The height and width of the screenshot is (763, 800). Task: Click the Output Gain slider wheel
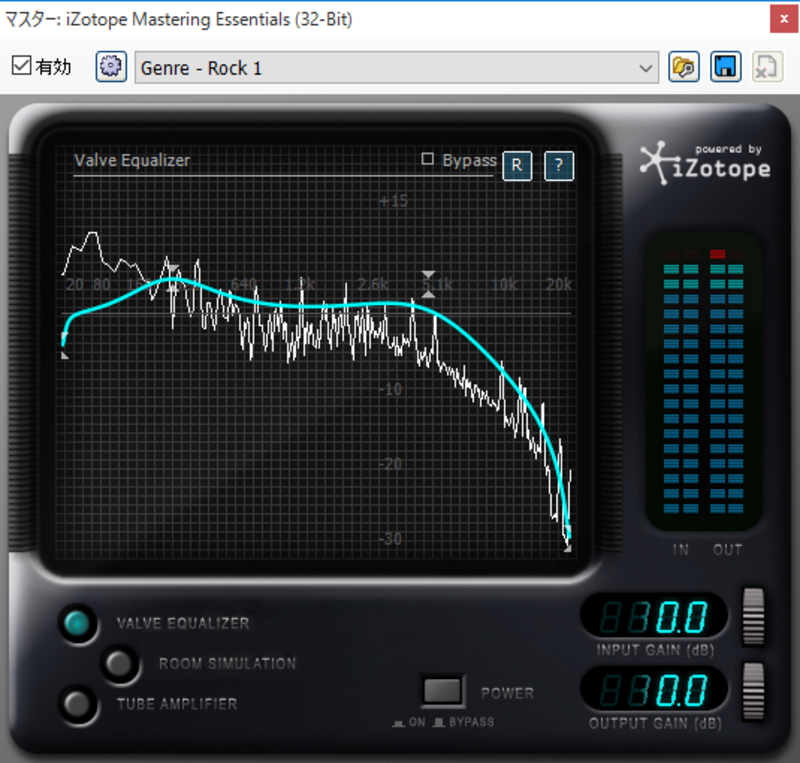pos(753,691)
